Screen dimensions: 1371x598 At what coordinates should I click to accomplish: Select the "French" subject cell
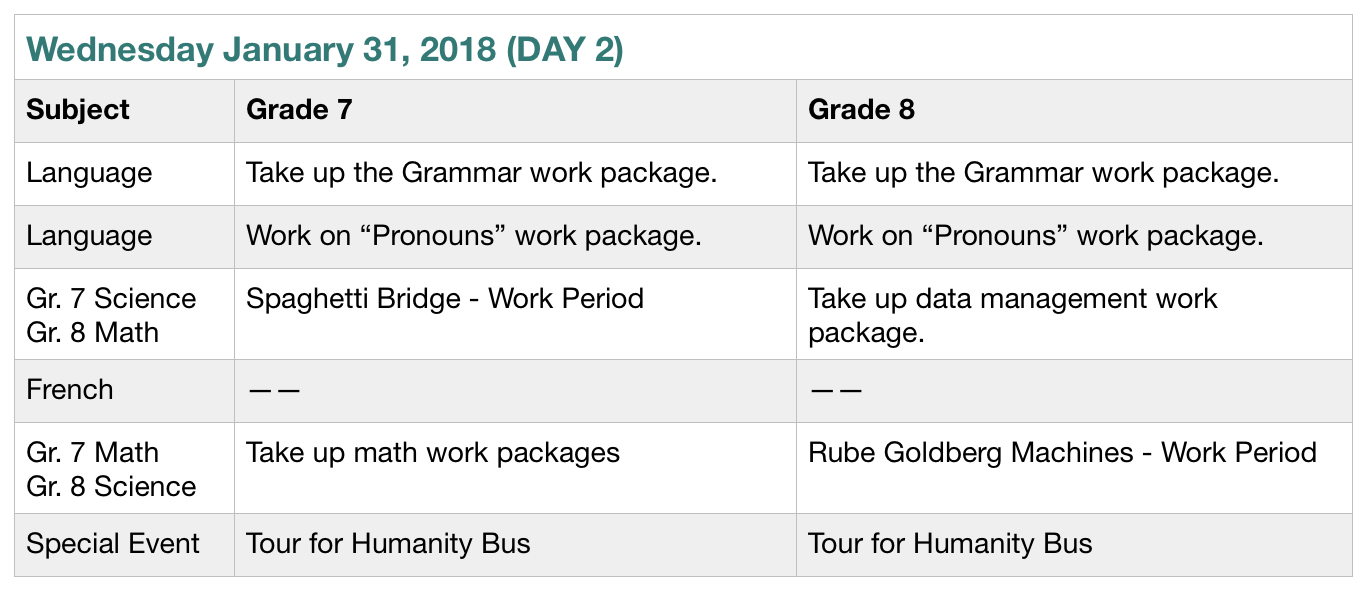click(70, 390)
